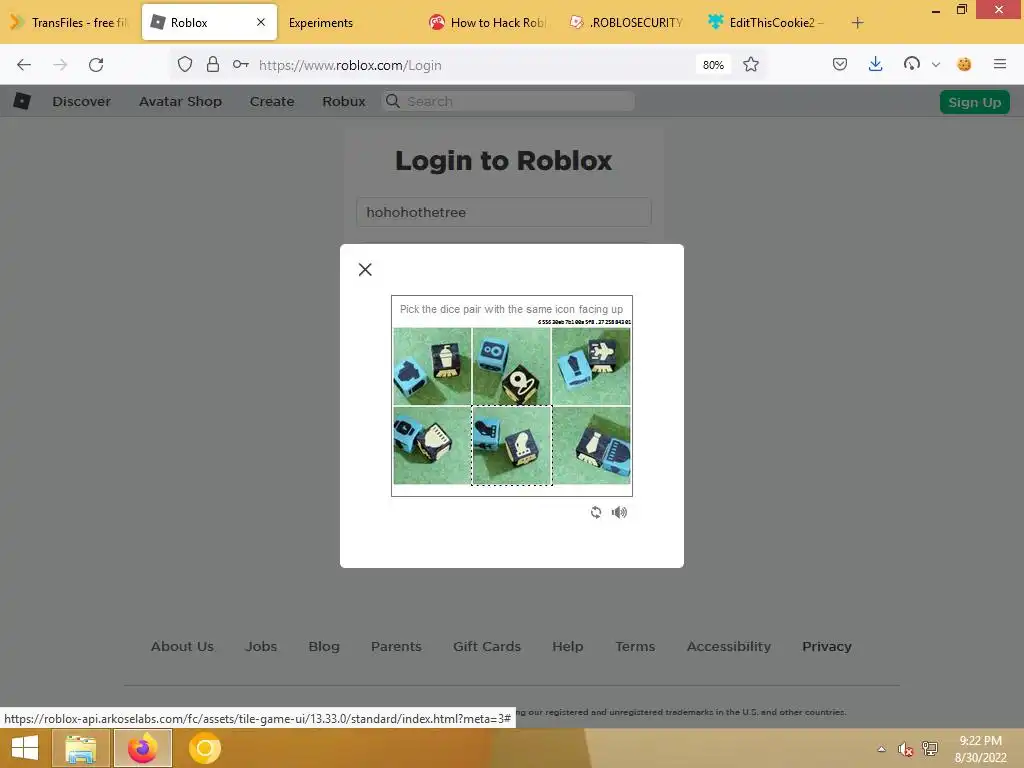Pick the bottom-middle highlighted dice tile
This screenshot has height=768, width=1024.
511,445
